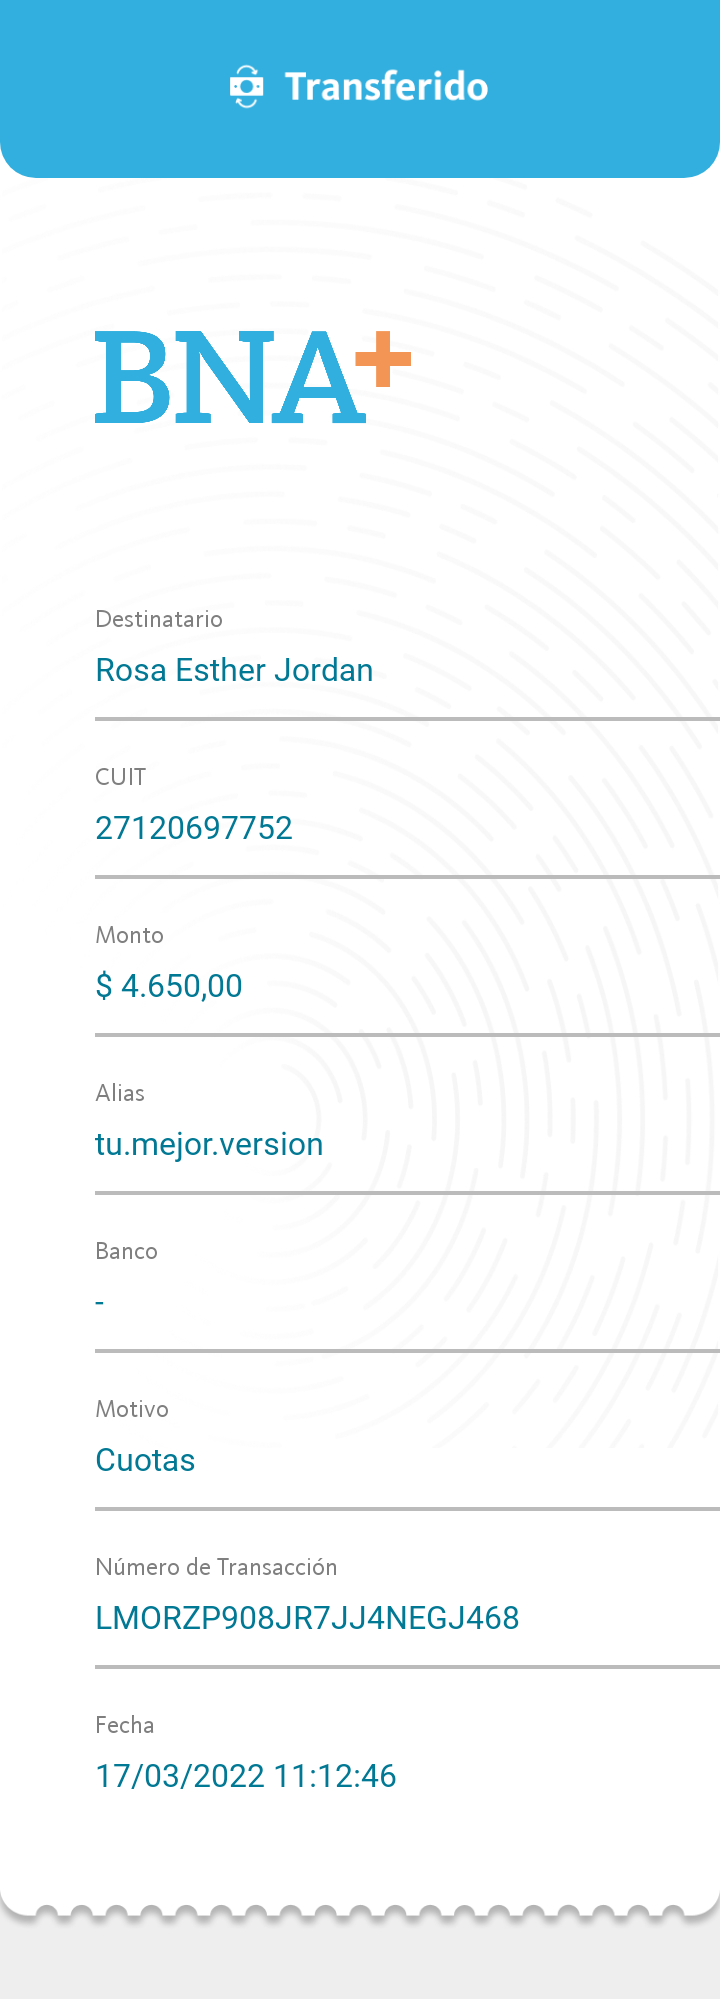The image size is (720, 1999).
Task: Select the amount $ 4.650,00
Action: point(169,986)
